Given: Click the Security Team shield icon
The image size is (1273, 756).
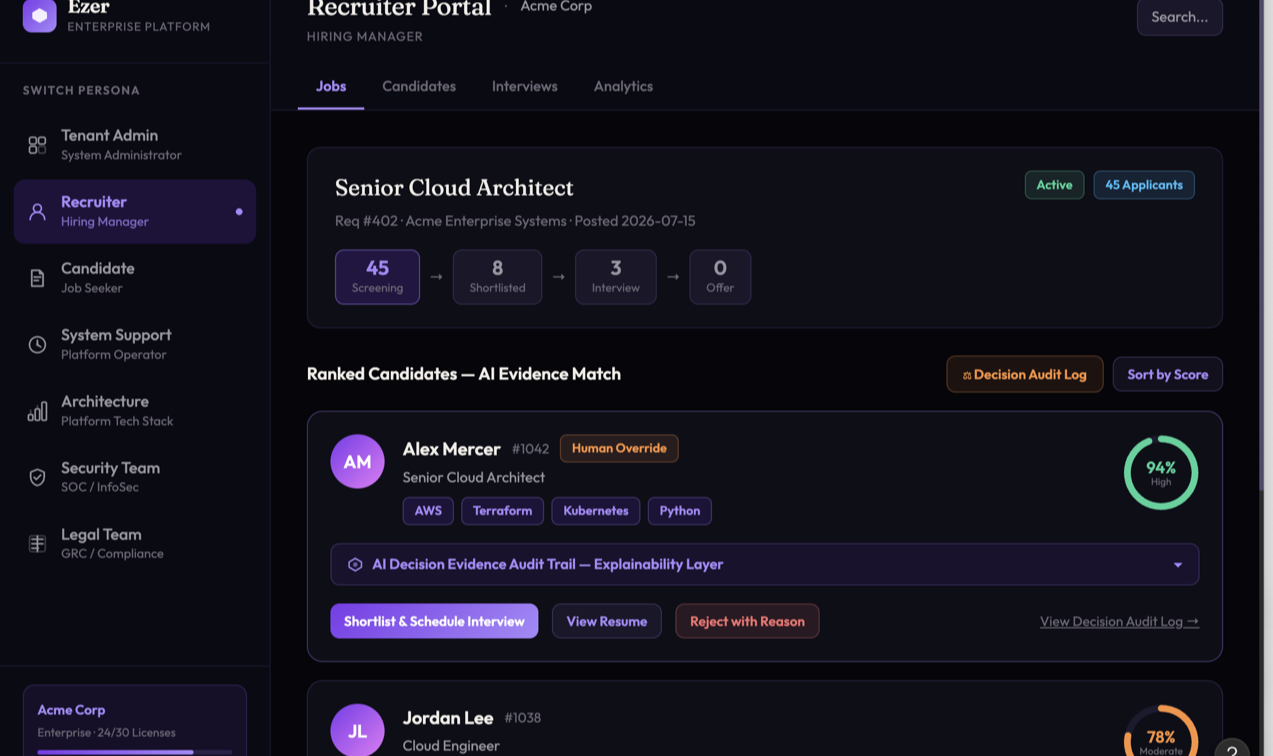Looking at the screenshot, I should [x=37, y=478].
